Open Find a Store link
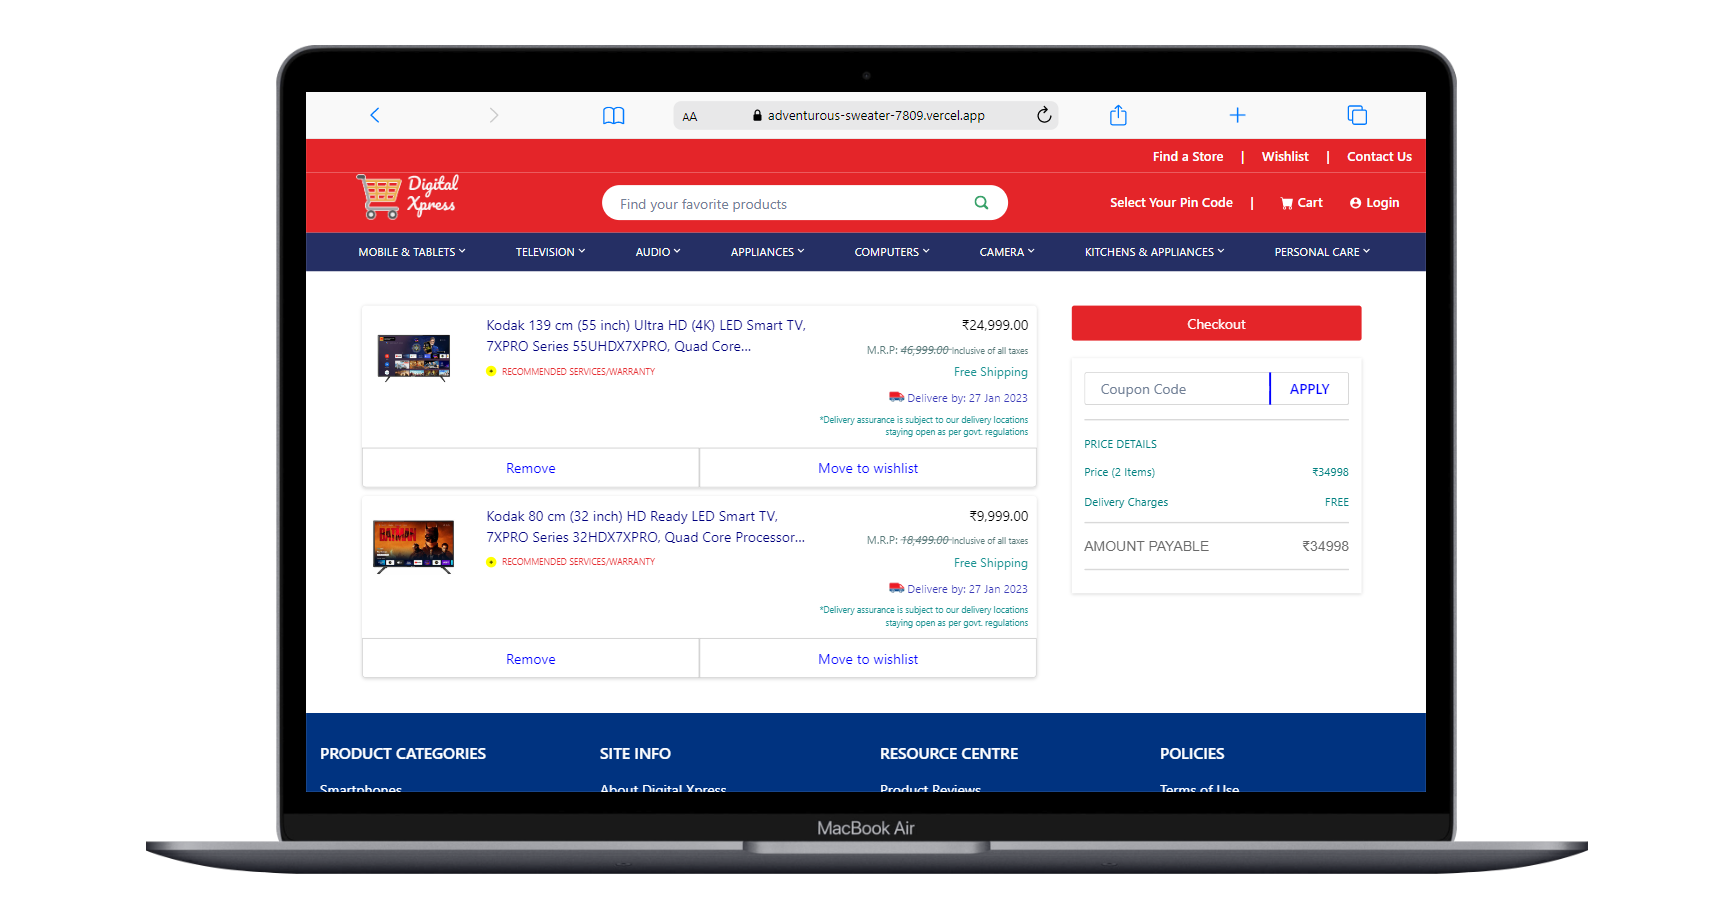1727x900 pixels. click(1188, 157)
